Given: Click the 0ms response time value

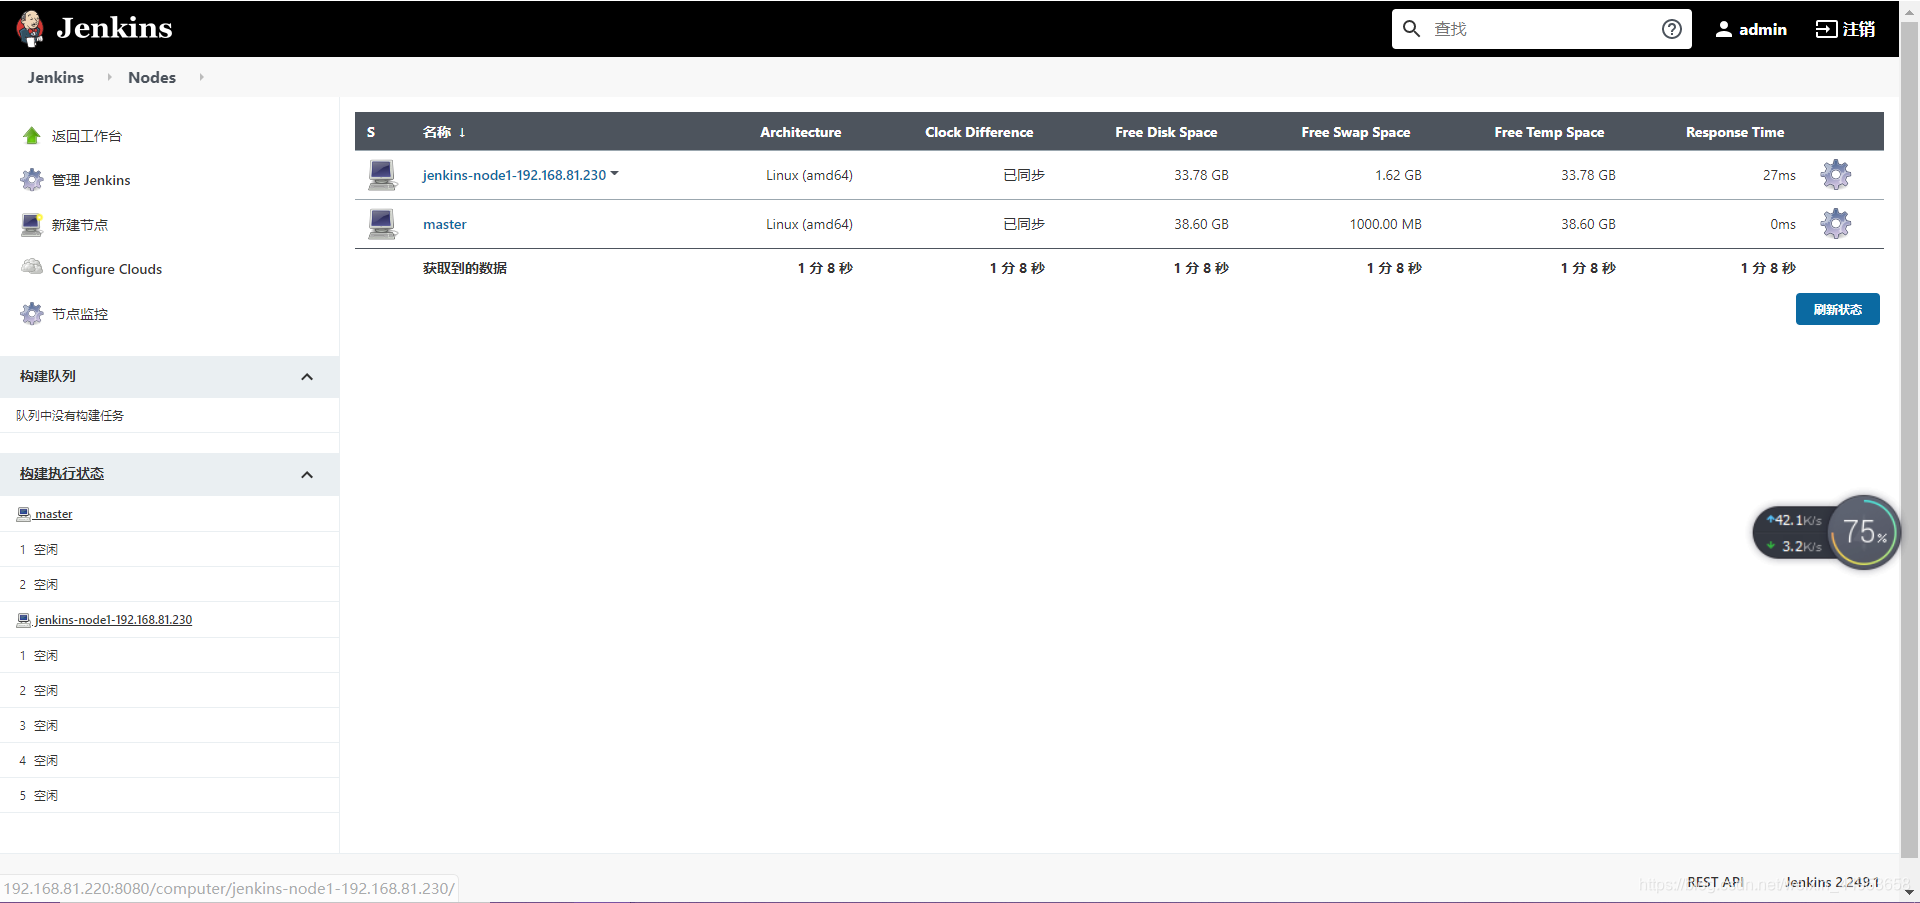Looking at the screenshot, I should (1783, 224).
